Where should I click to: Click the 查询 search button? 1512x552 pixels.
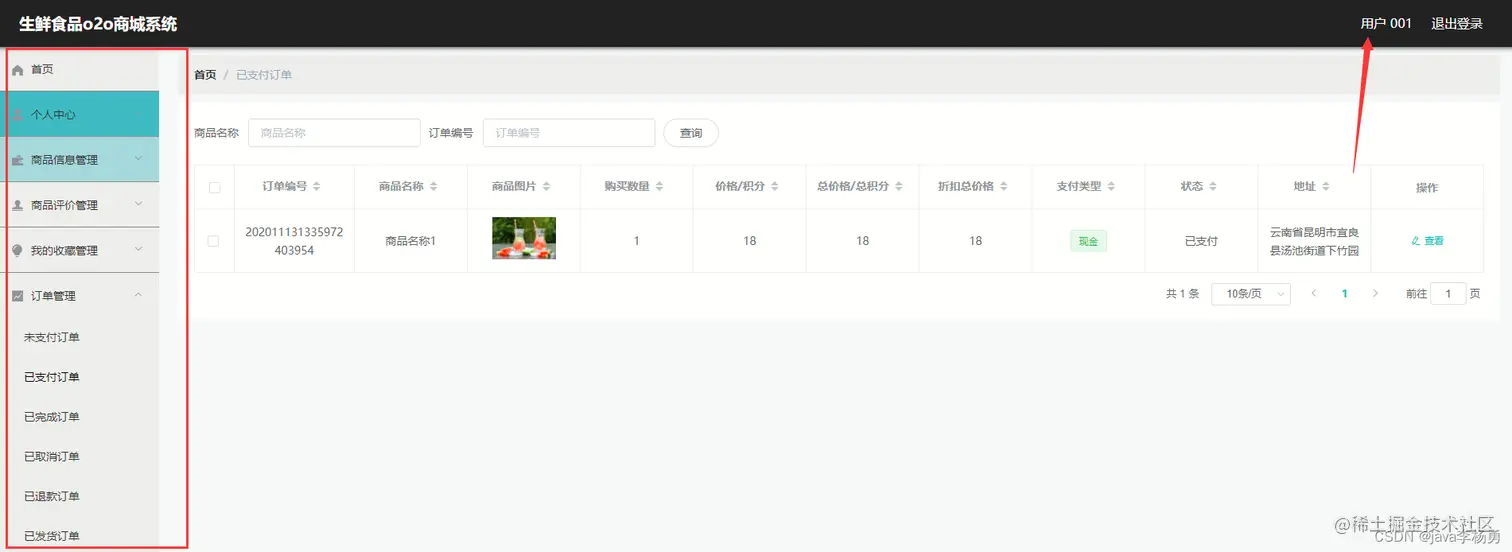coord(691,133)
